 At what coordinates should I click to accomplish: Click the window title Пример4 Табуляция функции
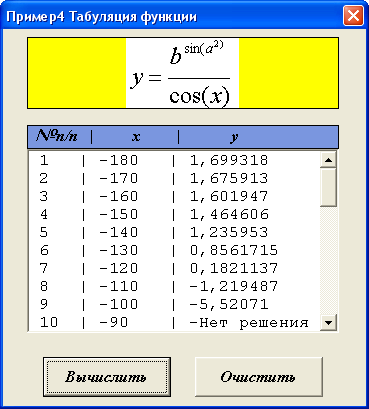pyautogui.click(x=102, y=16)
